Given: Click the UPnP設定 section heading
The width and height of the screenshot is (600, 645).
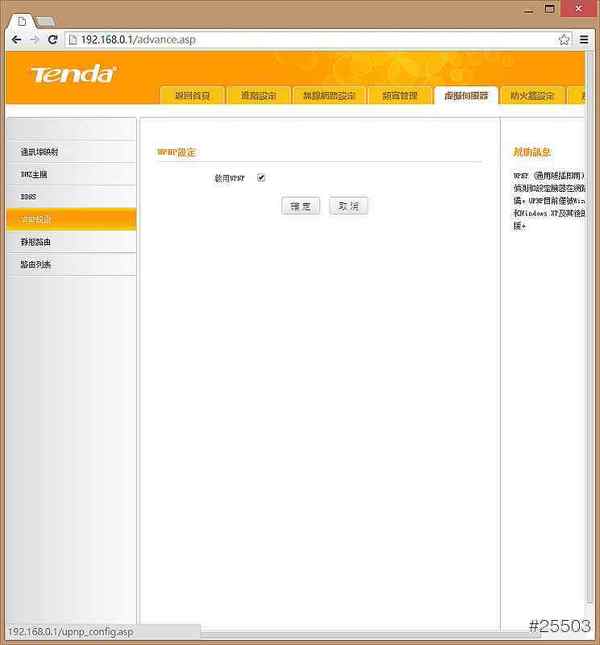Looking at the screenshot, I should pos(176,152).
